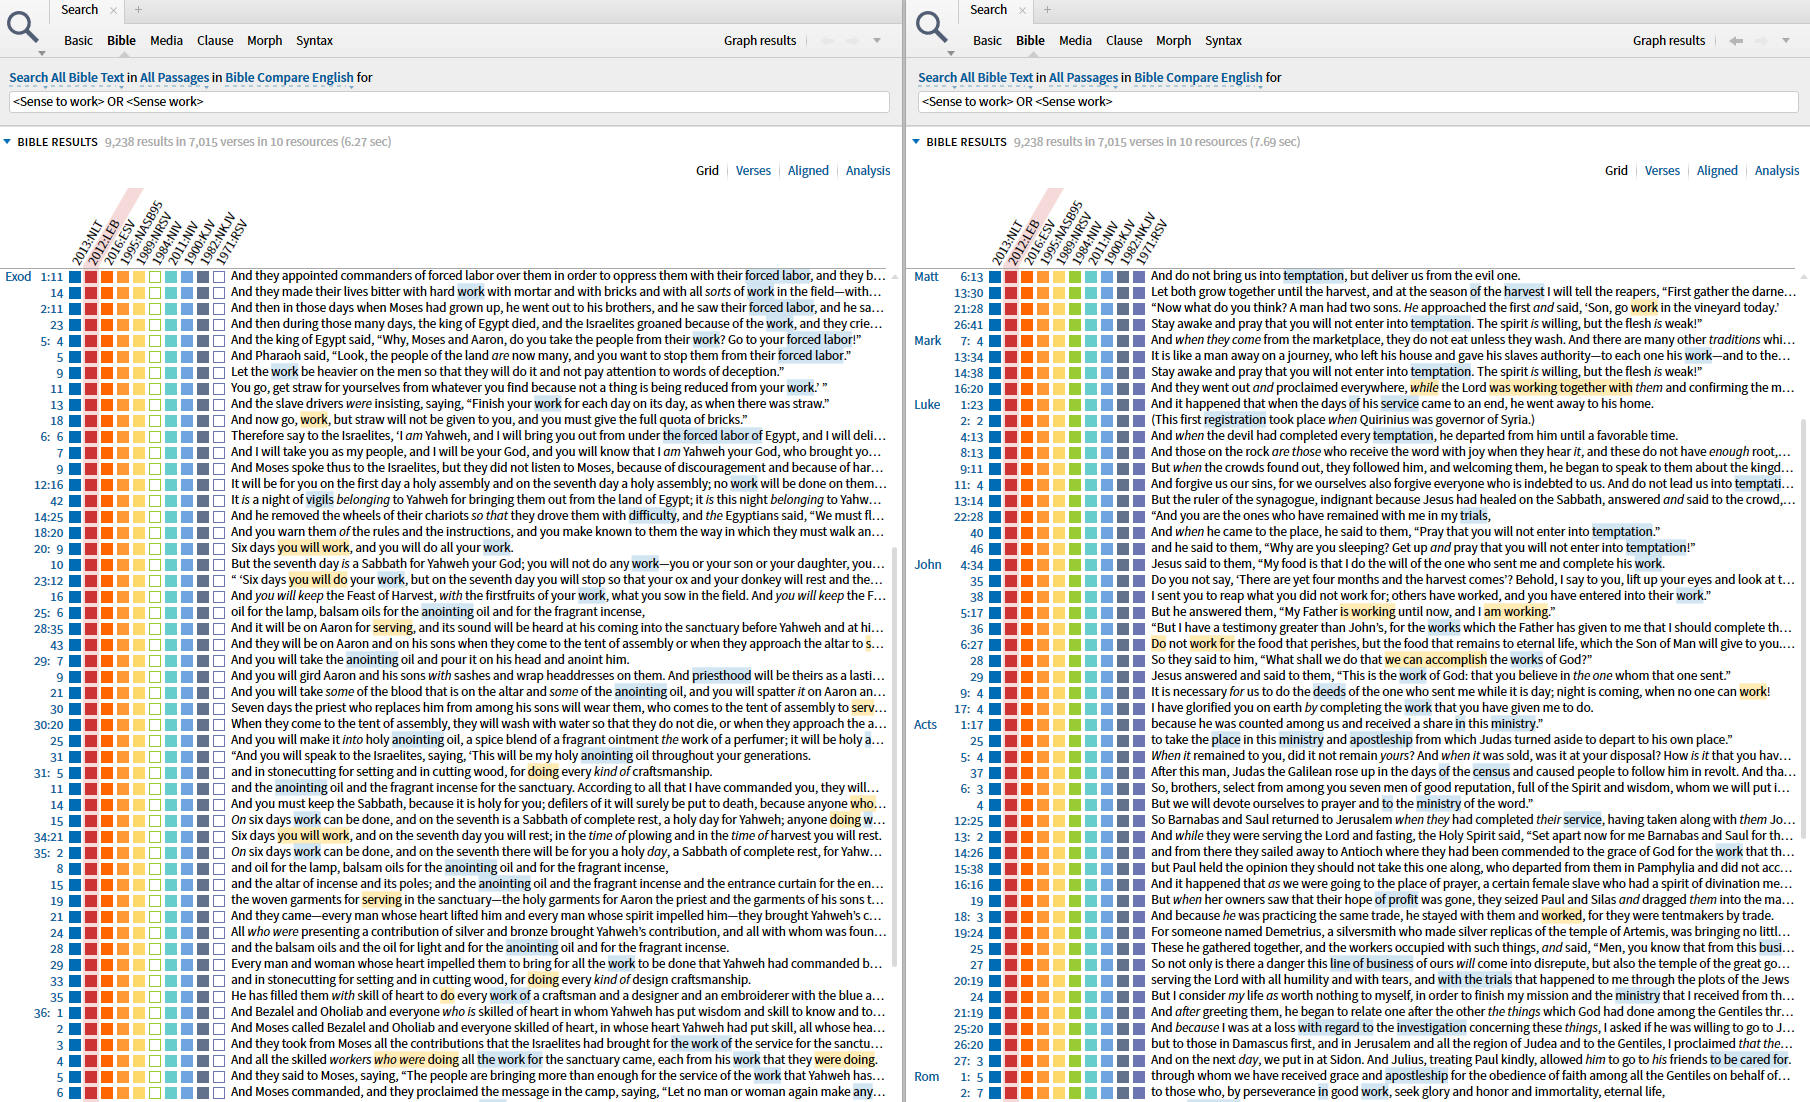Viewport: 1810px width, 1102px height.
Task: Click verse reference 34:21 in left panel
Action: [49, 837]
